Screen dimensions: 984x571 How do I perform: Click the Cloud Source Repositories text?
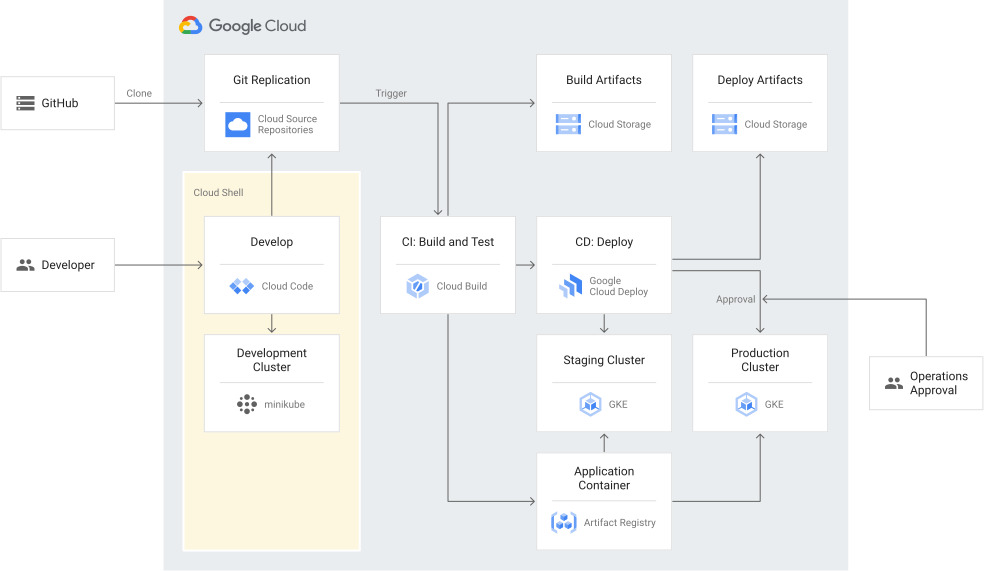pyautogui.click(x=287, y=124)
